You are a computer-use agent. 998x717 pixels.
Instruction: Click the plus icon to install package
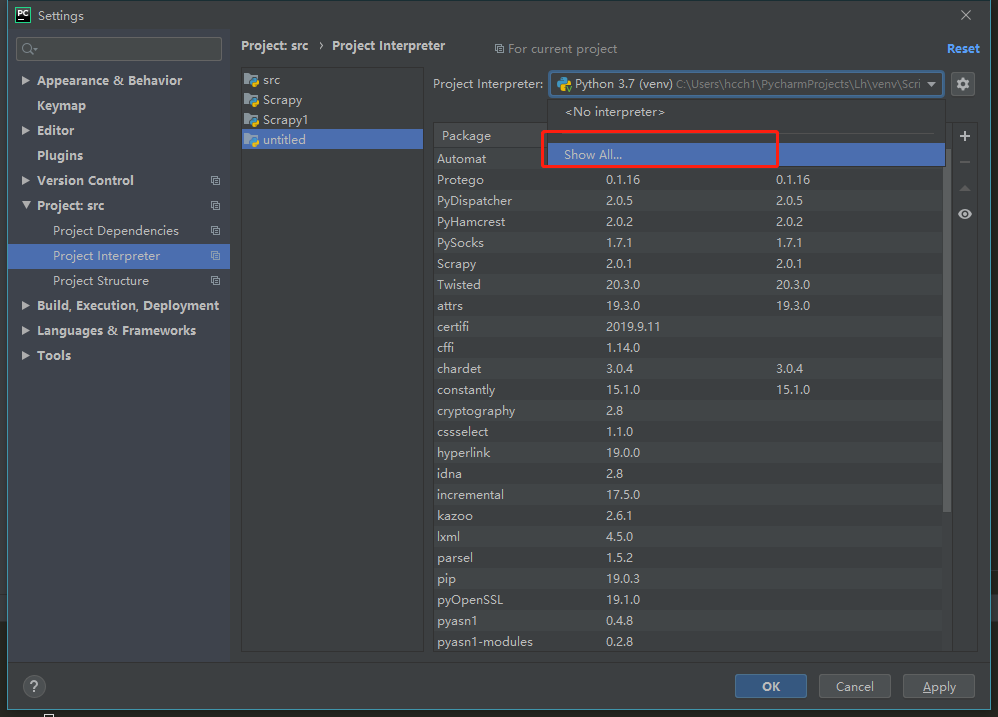point(965,136)
